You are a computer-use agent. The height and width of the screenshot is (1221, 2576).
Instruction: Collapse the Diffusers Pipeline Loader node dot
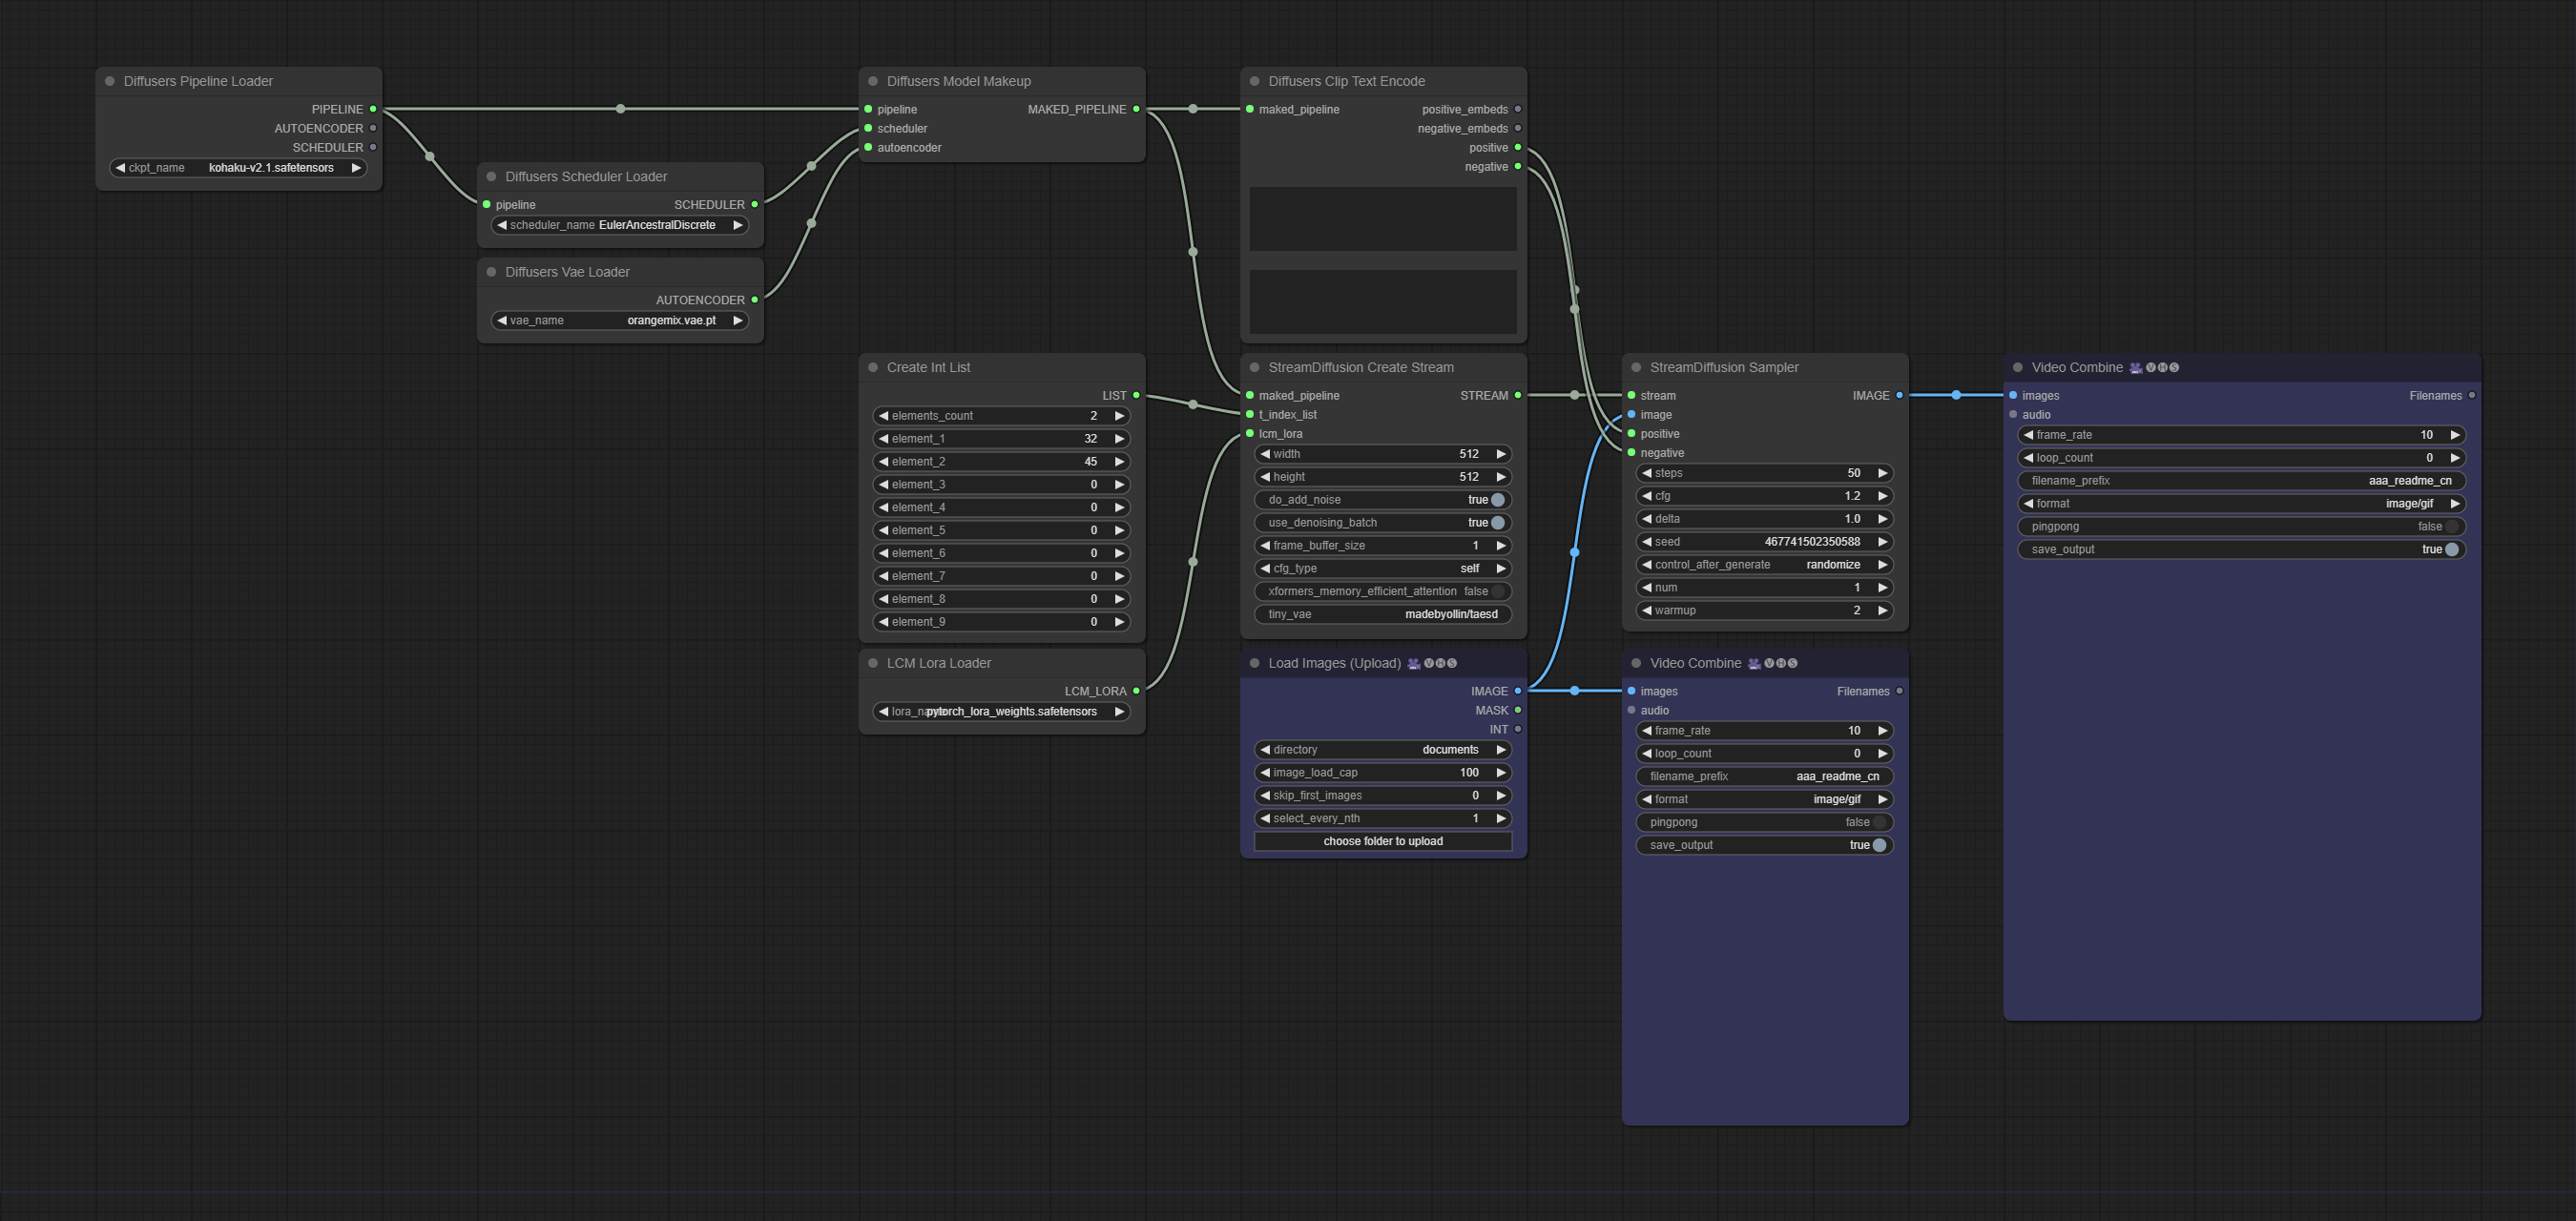point(110,81)
